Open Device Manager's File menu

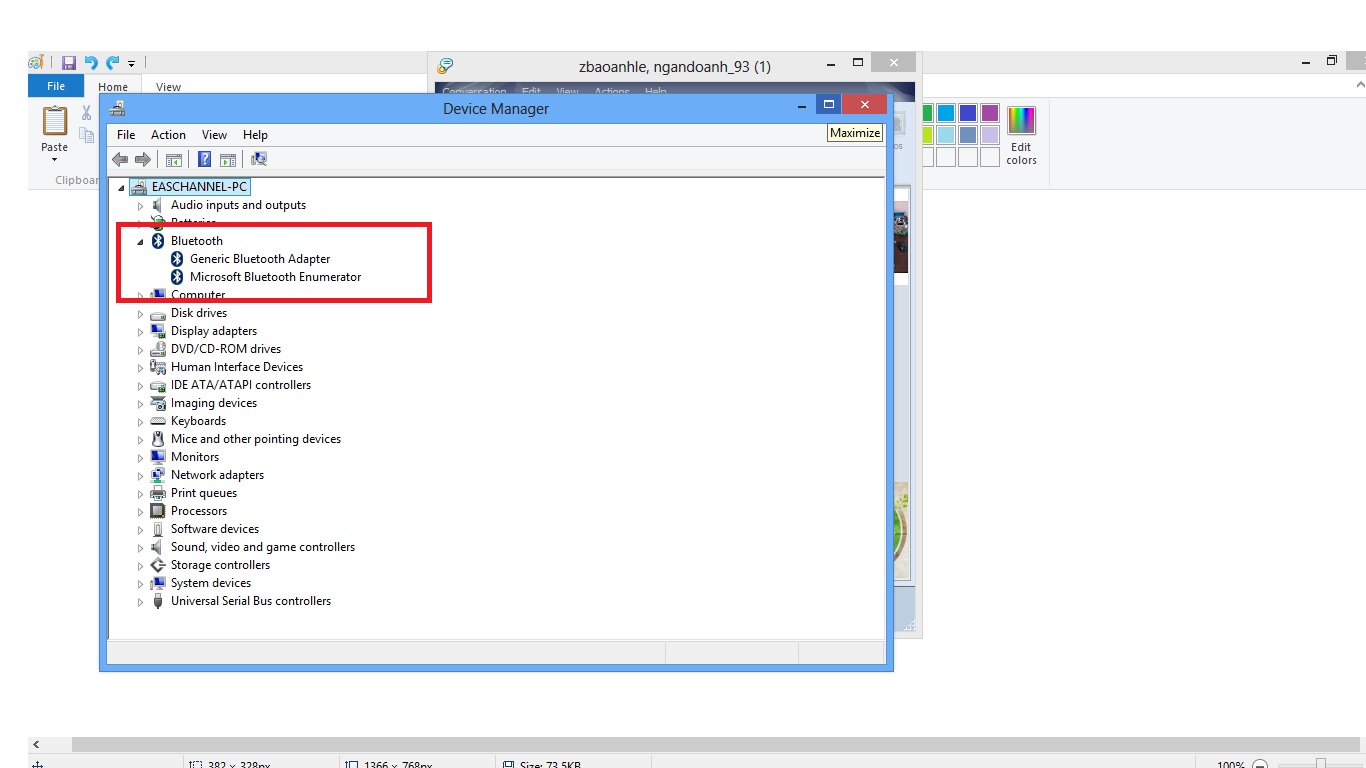pos(126,135)
